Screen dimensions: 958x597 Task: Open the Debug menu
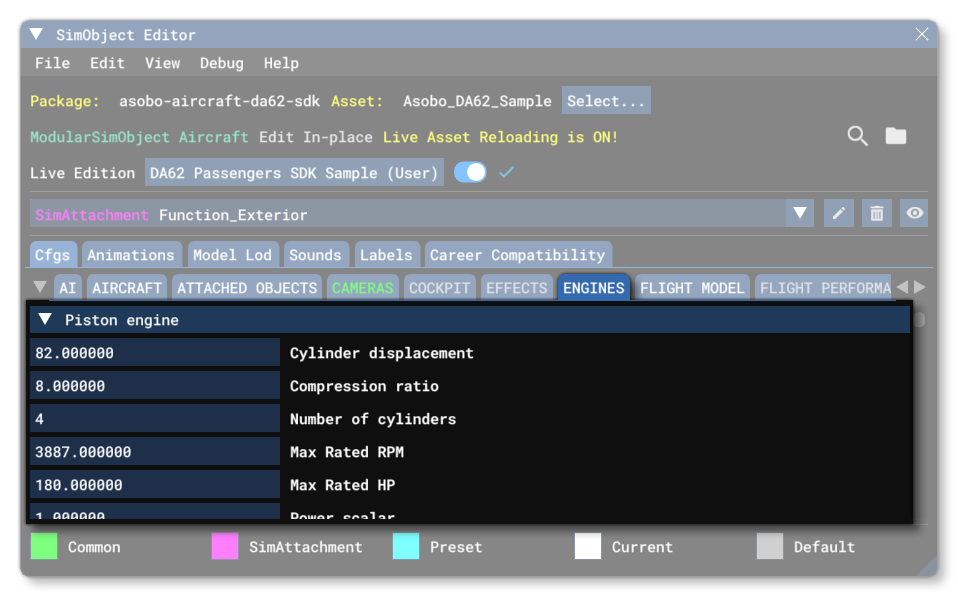coord(220,63)
